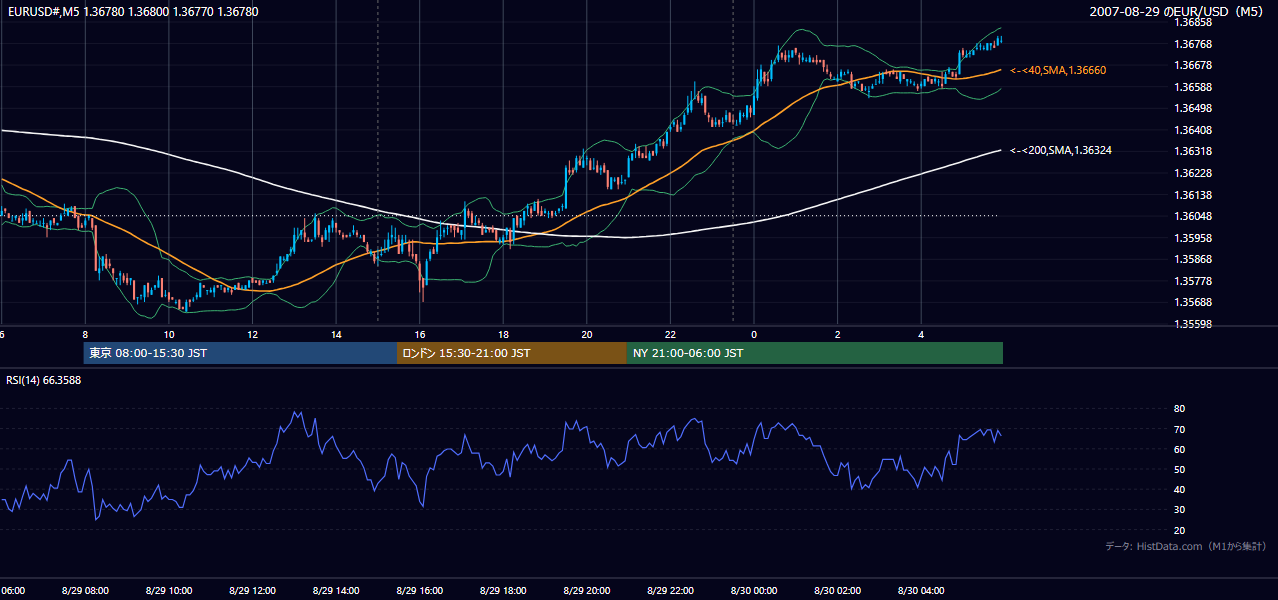Click the 8/29 14:00 time label
Screen dimensions: 1278x600
[336, 591]
